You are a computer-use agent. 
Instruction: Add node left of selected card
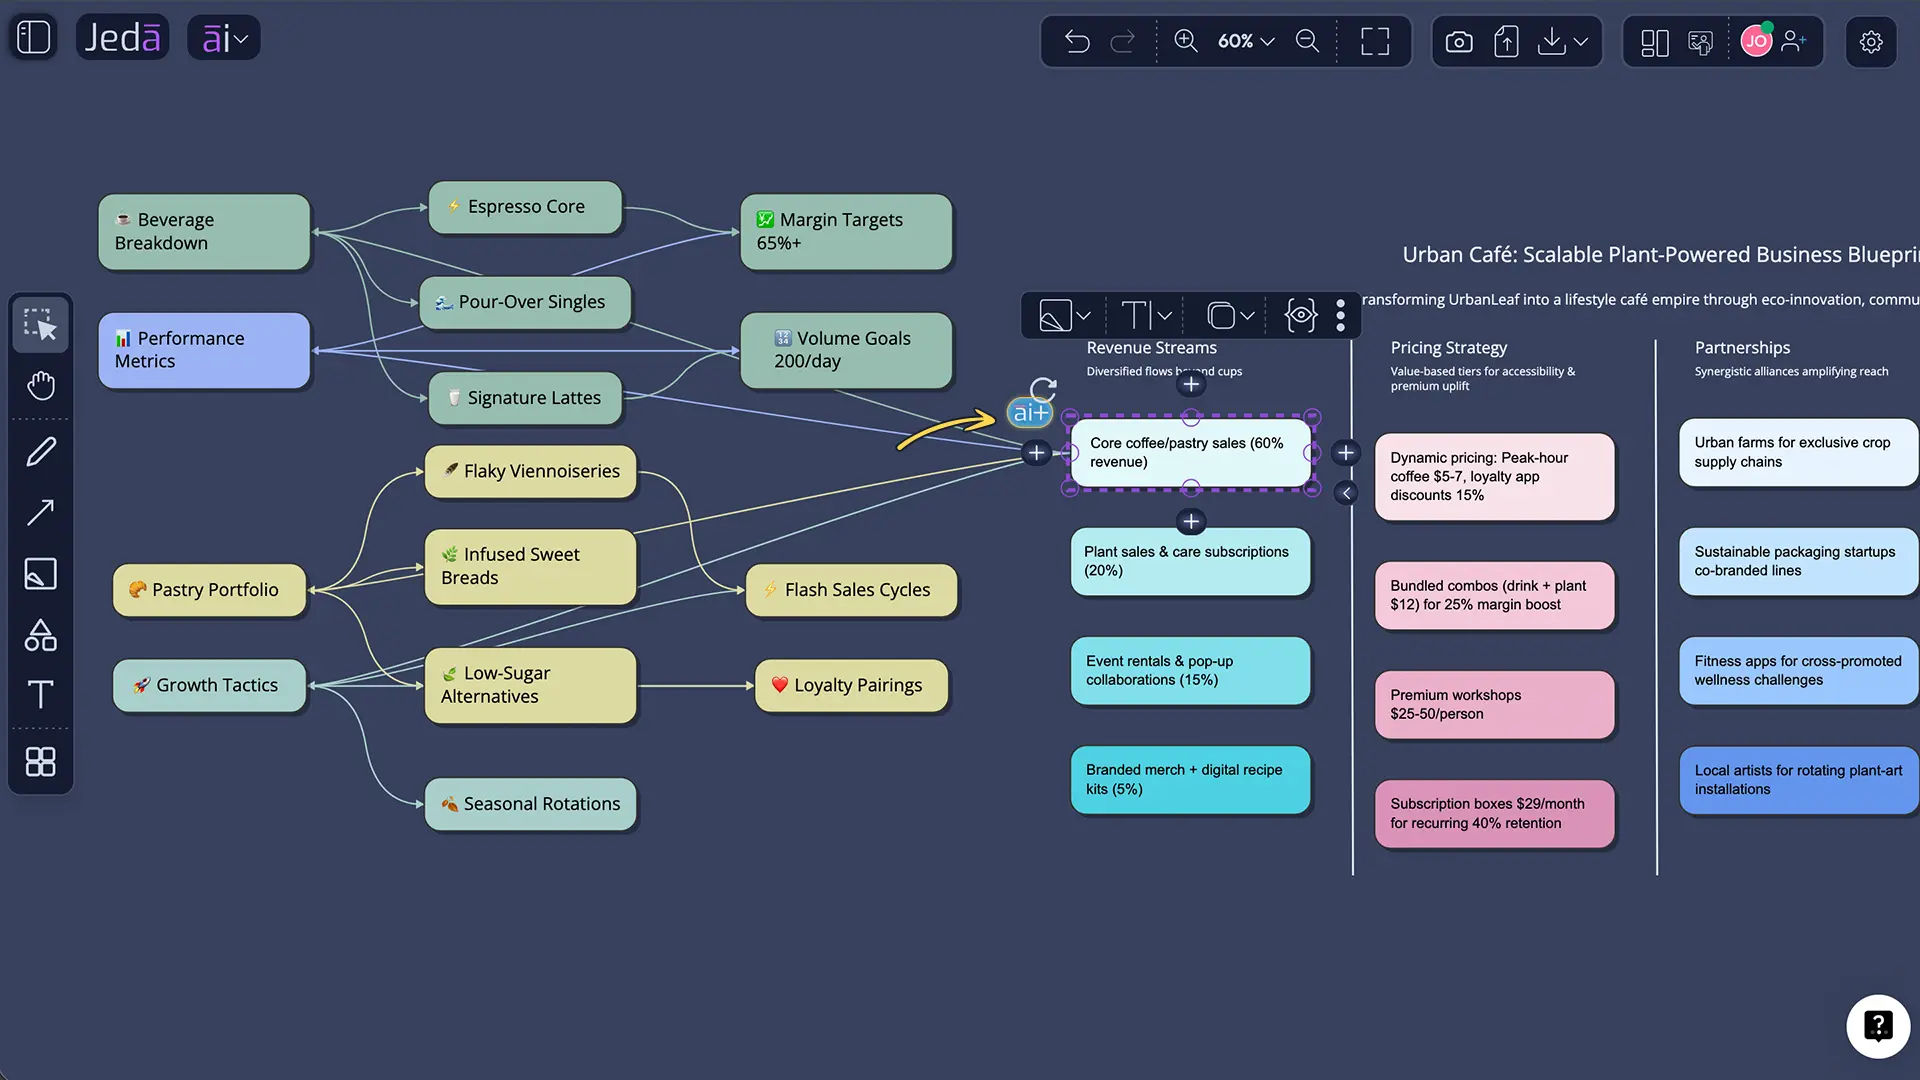[1037, 453]
